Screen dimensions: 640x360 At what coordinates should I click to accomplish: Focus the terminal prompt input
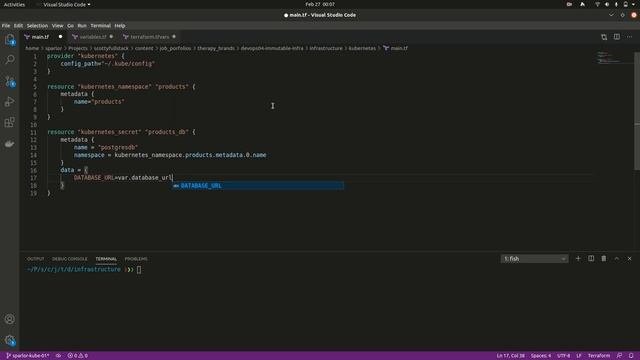pyautogui.click(x=139, y=269)
